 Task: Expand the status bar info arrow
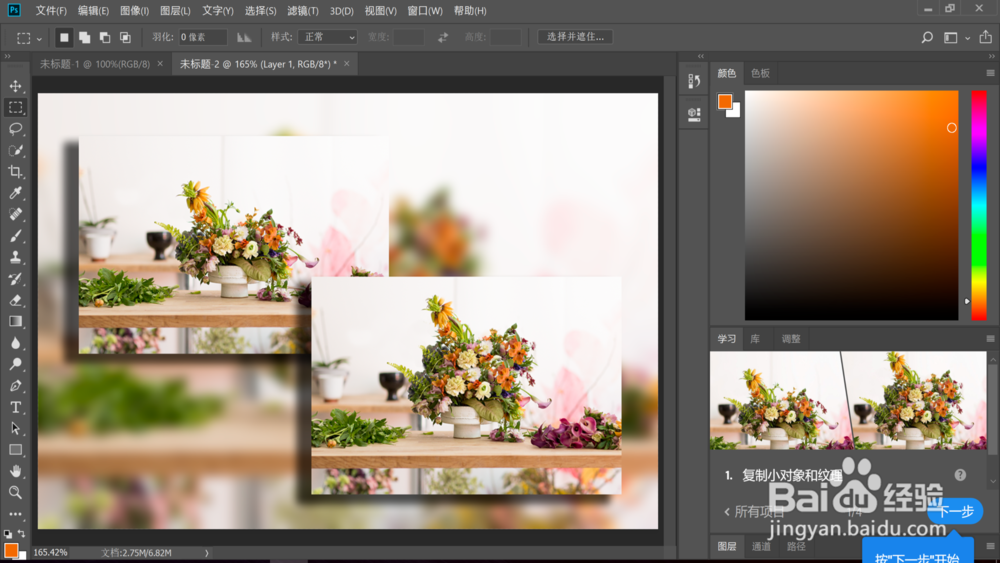(207, 553)
